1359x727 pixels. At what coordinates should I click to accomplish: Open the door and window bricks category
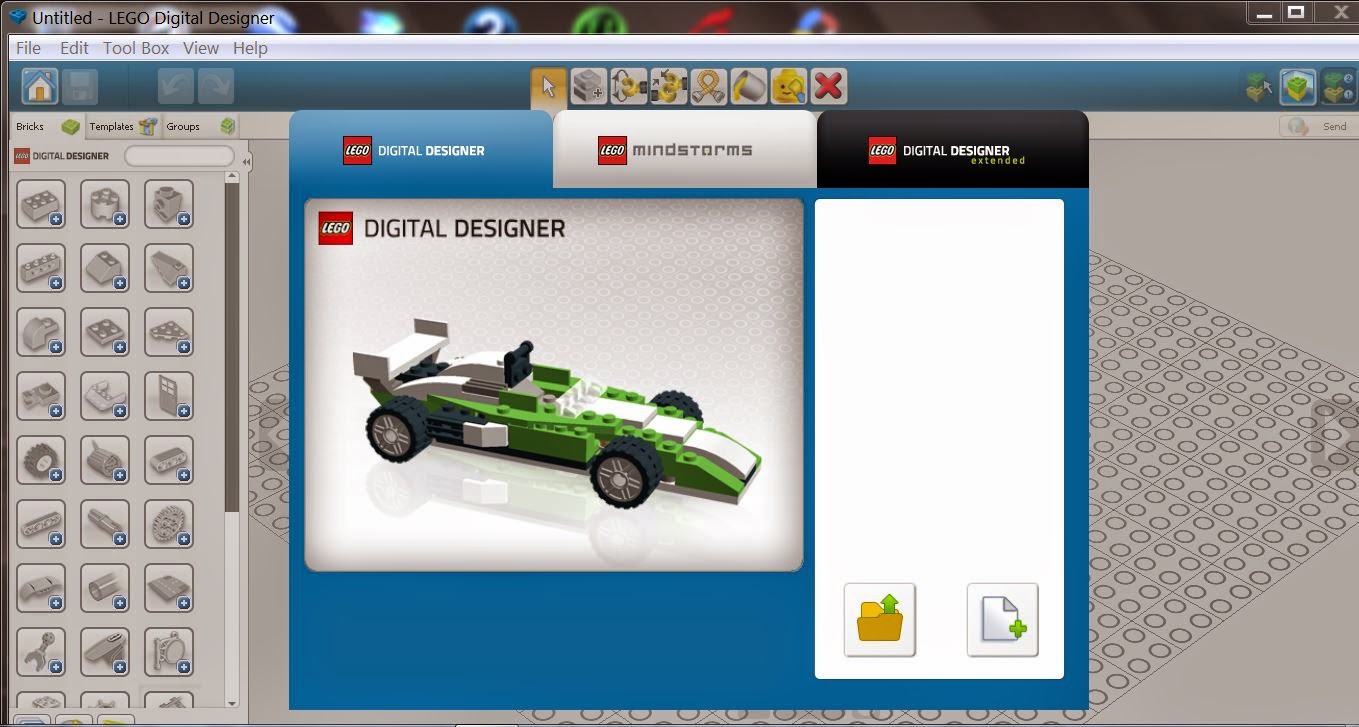169,396
